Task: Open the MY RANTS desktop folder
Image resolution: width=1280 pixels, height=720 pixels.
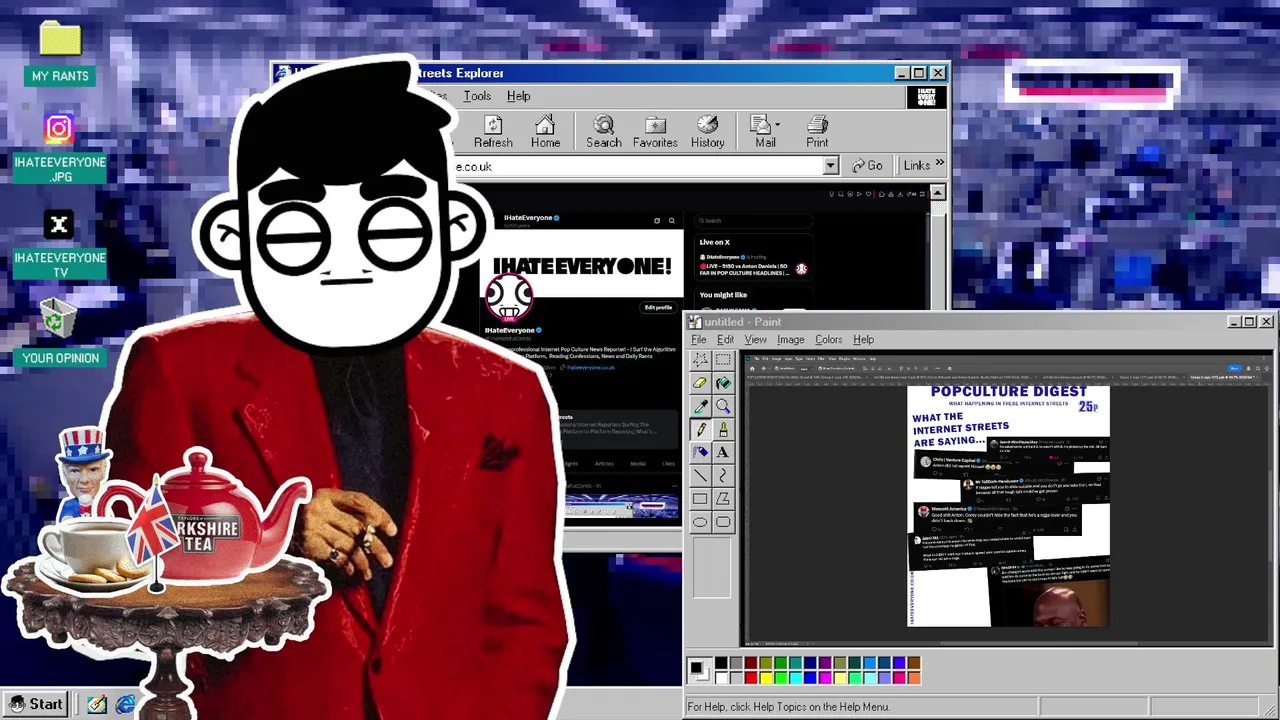Action: point(60,52)
